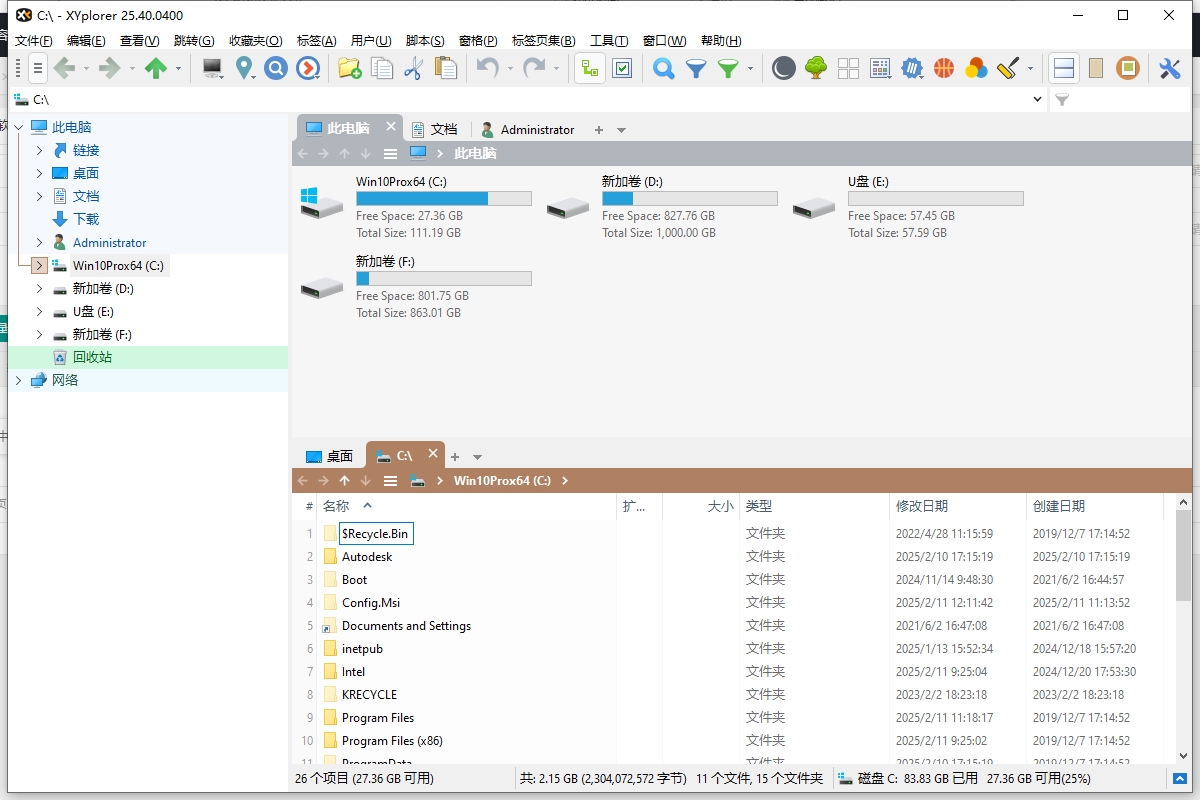Viewport: 1200px width, 800px height.
Task: Open the drives monitor icon in toolbar
Action: (212, 68)
